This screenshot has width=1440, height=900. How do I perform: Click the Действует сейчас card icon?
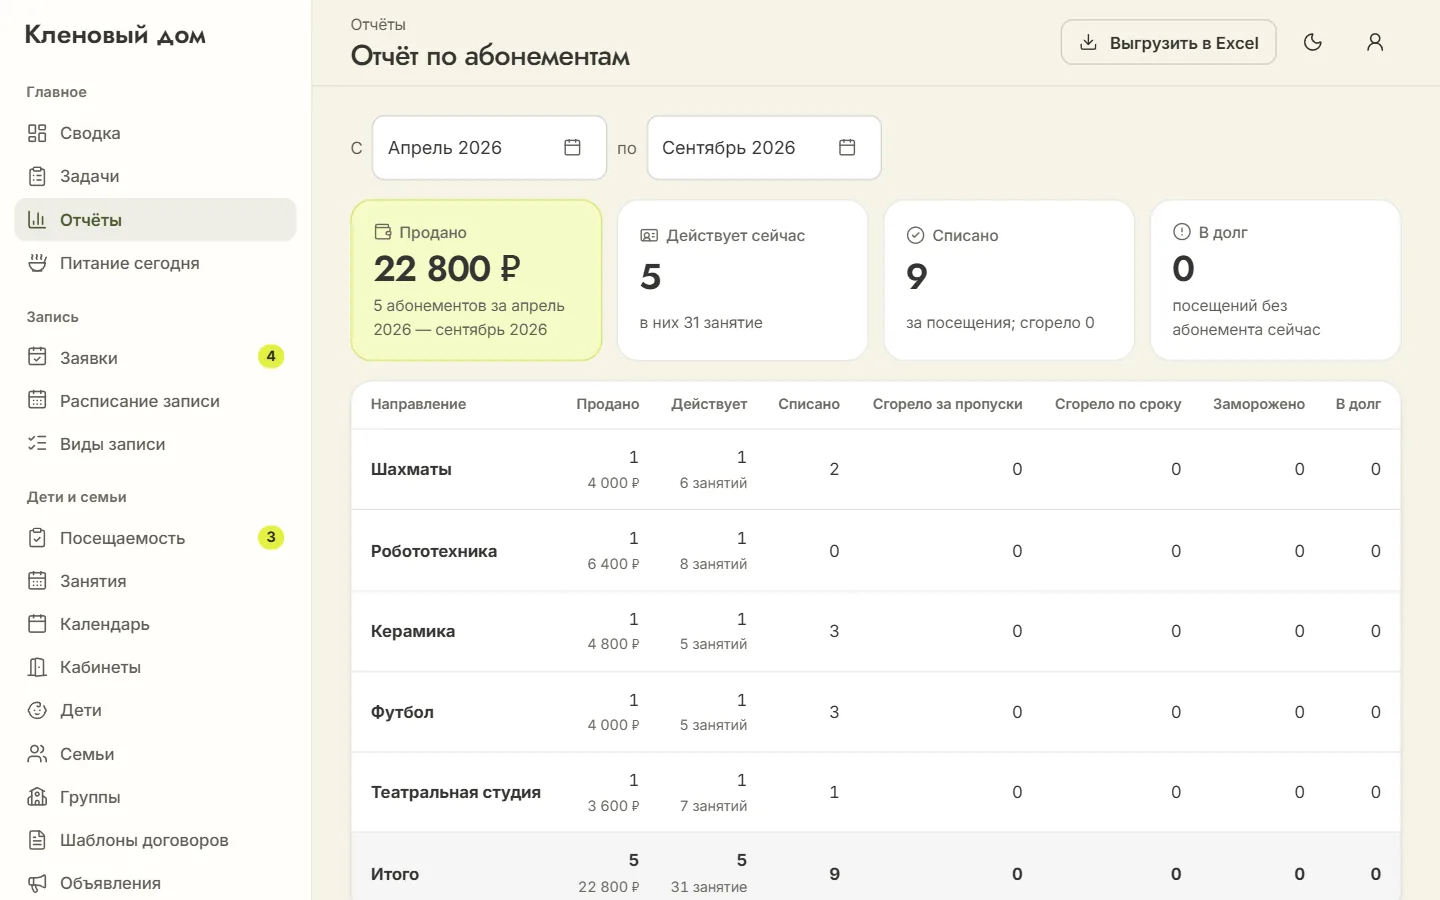(649, 236)
